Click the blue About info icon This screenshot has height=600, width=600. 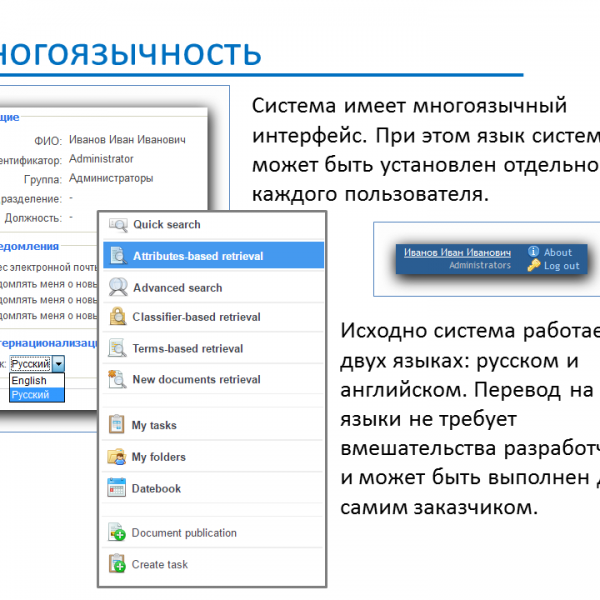point(534,252)
